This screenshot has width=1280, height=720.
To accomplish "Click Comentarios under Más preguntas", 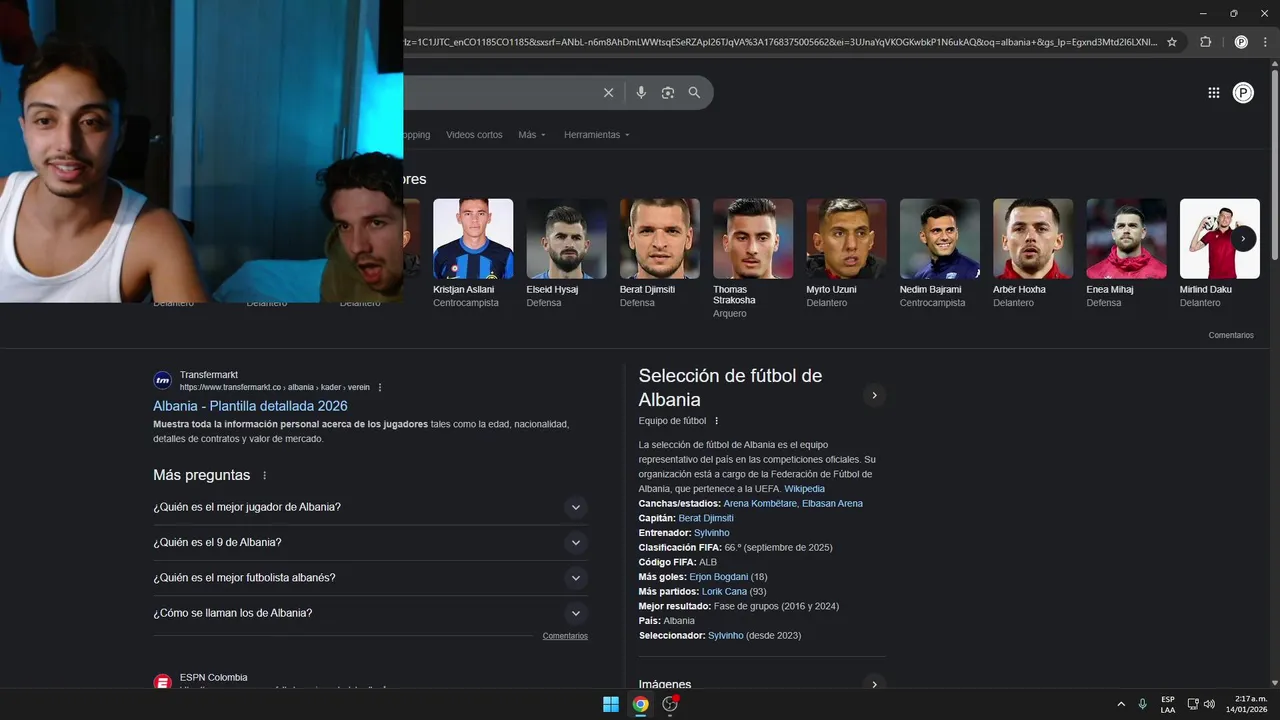I will [x=565, y=636].
